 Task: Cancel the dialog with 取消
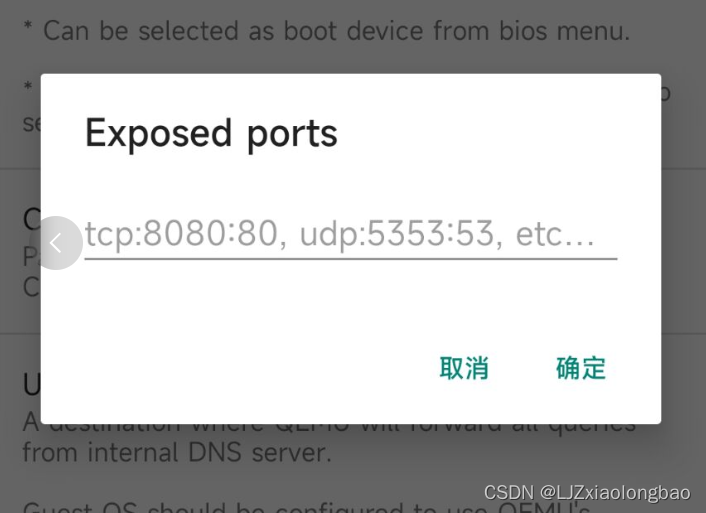[464, 368]
